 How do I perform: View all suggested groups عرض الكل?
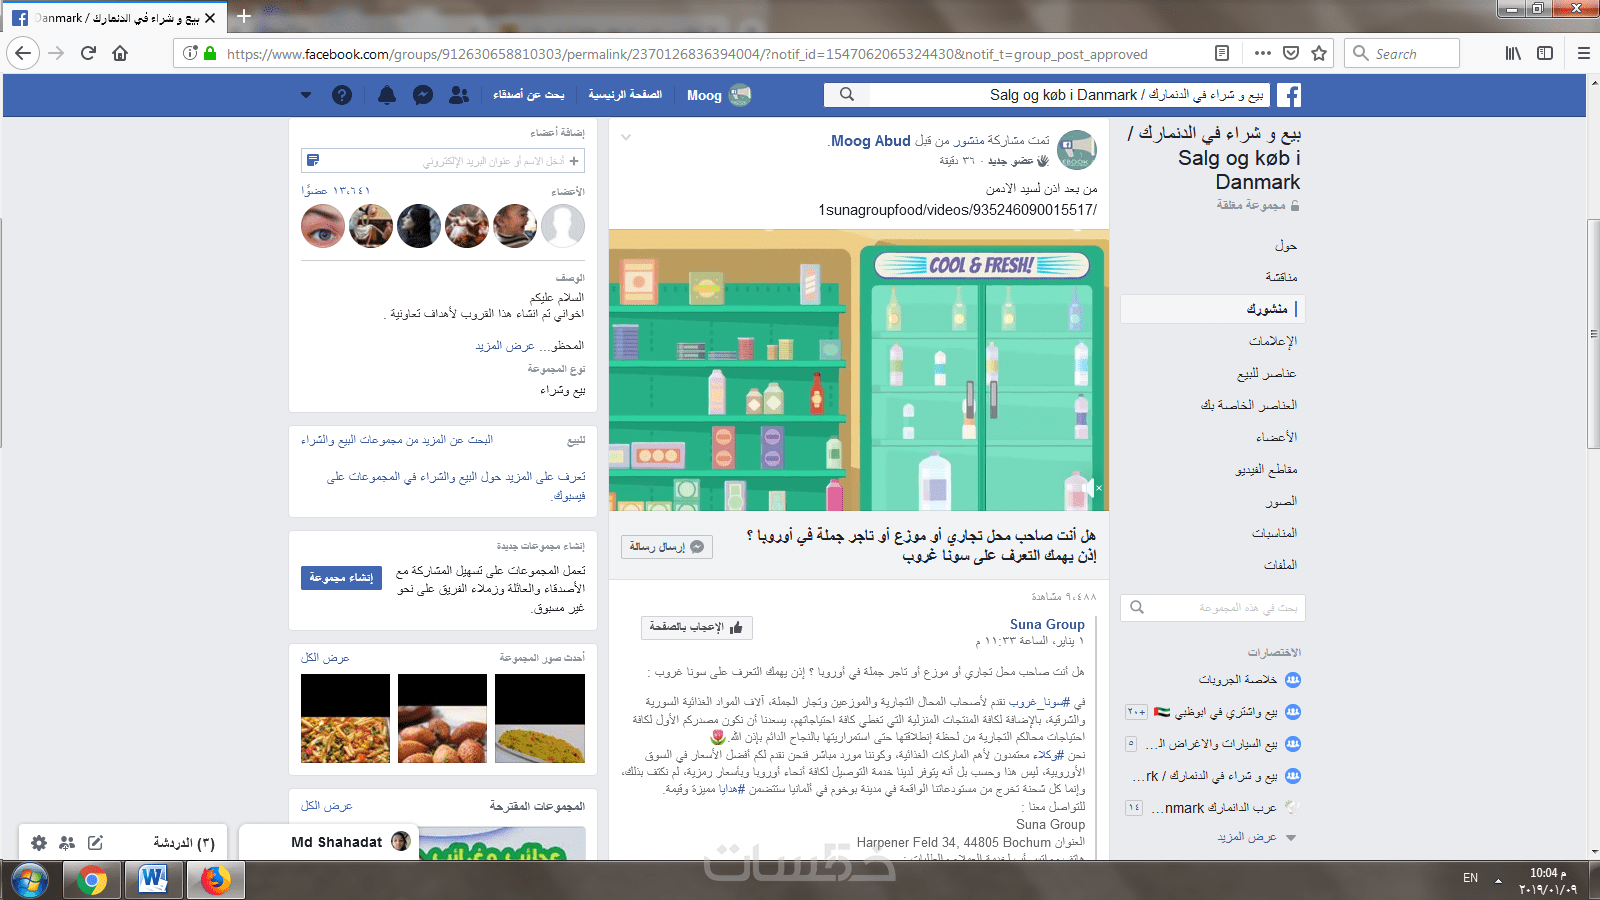pyautogui.click(x=327, y=806)
